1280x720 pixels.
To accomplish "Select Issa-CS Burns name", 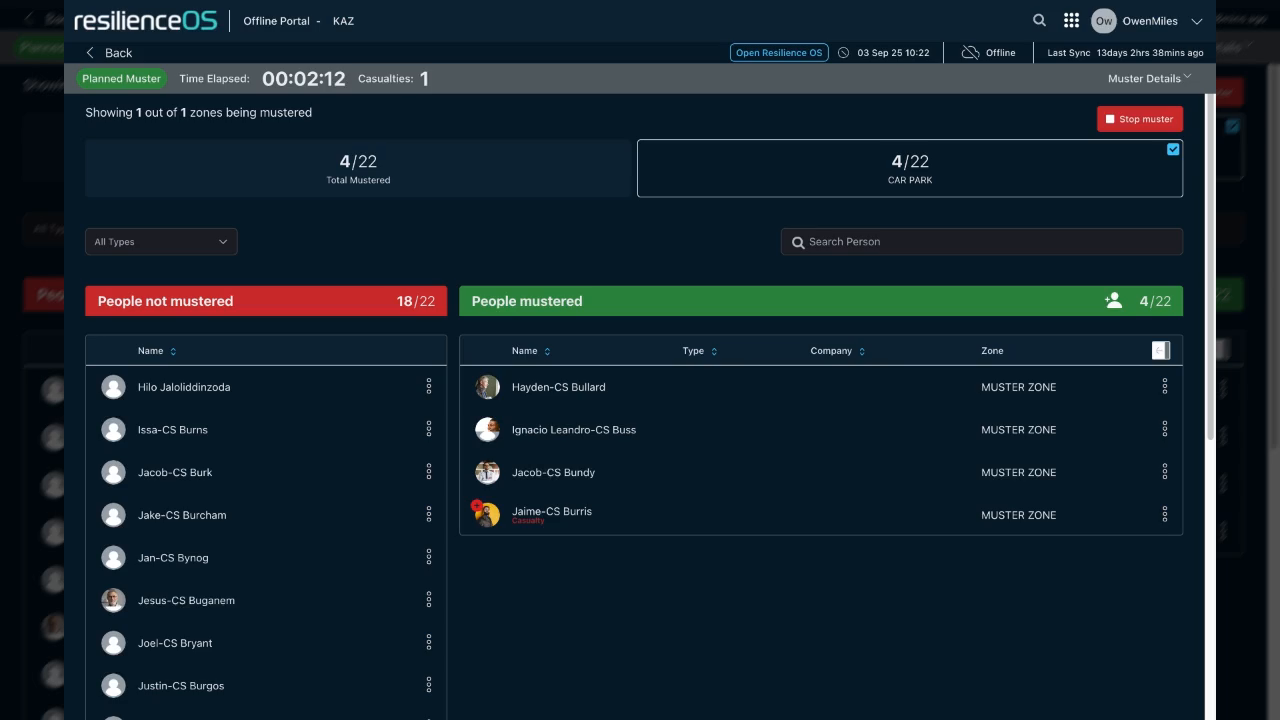I will pos(173,430).
